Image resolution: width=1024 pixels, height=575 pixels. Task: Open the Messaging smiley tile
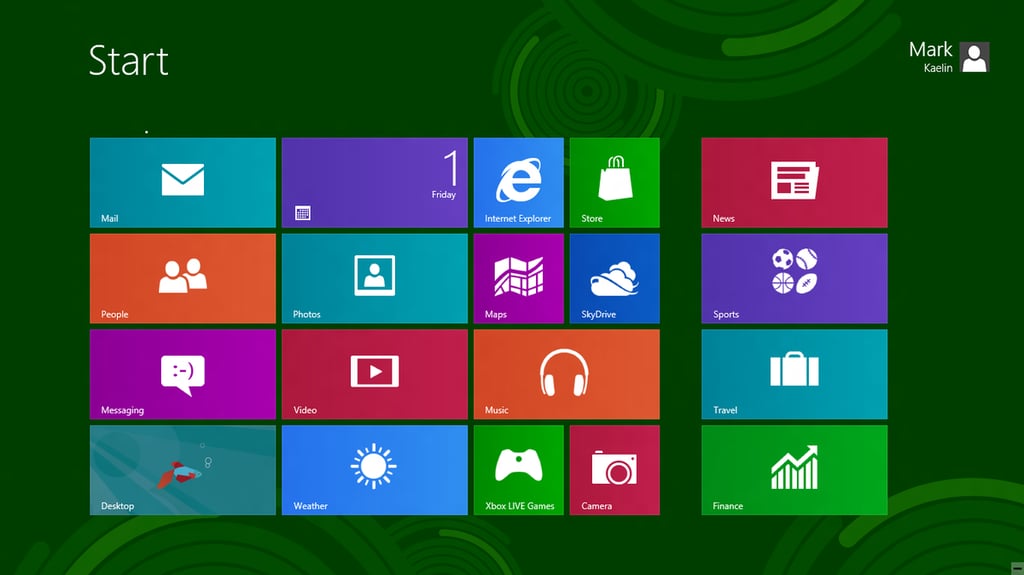(183, 374)
